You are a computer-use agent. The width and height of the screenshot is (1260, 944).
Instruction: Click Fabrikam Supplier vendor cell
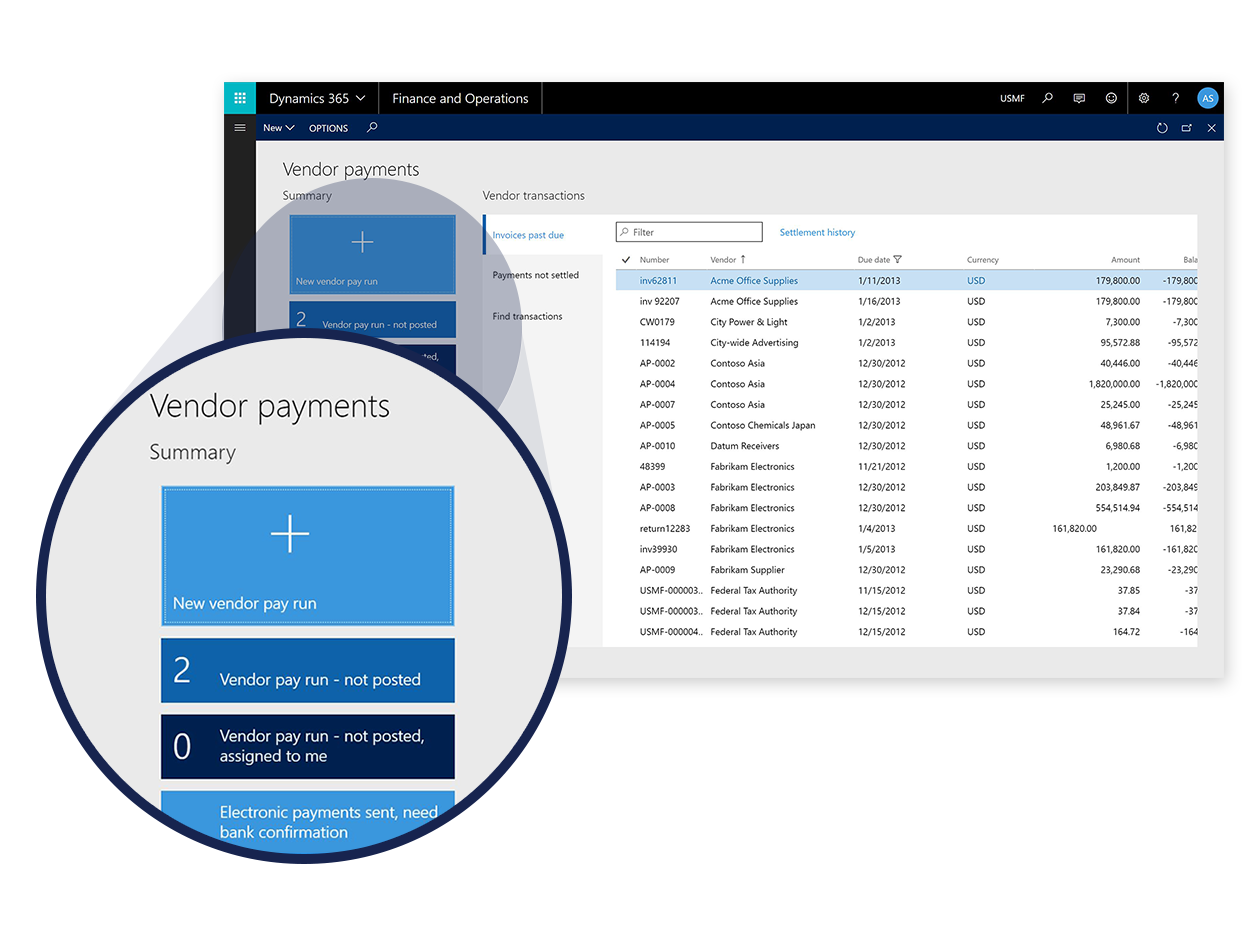[x=748, y=570]
